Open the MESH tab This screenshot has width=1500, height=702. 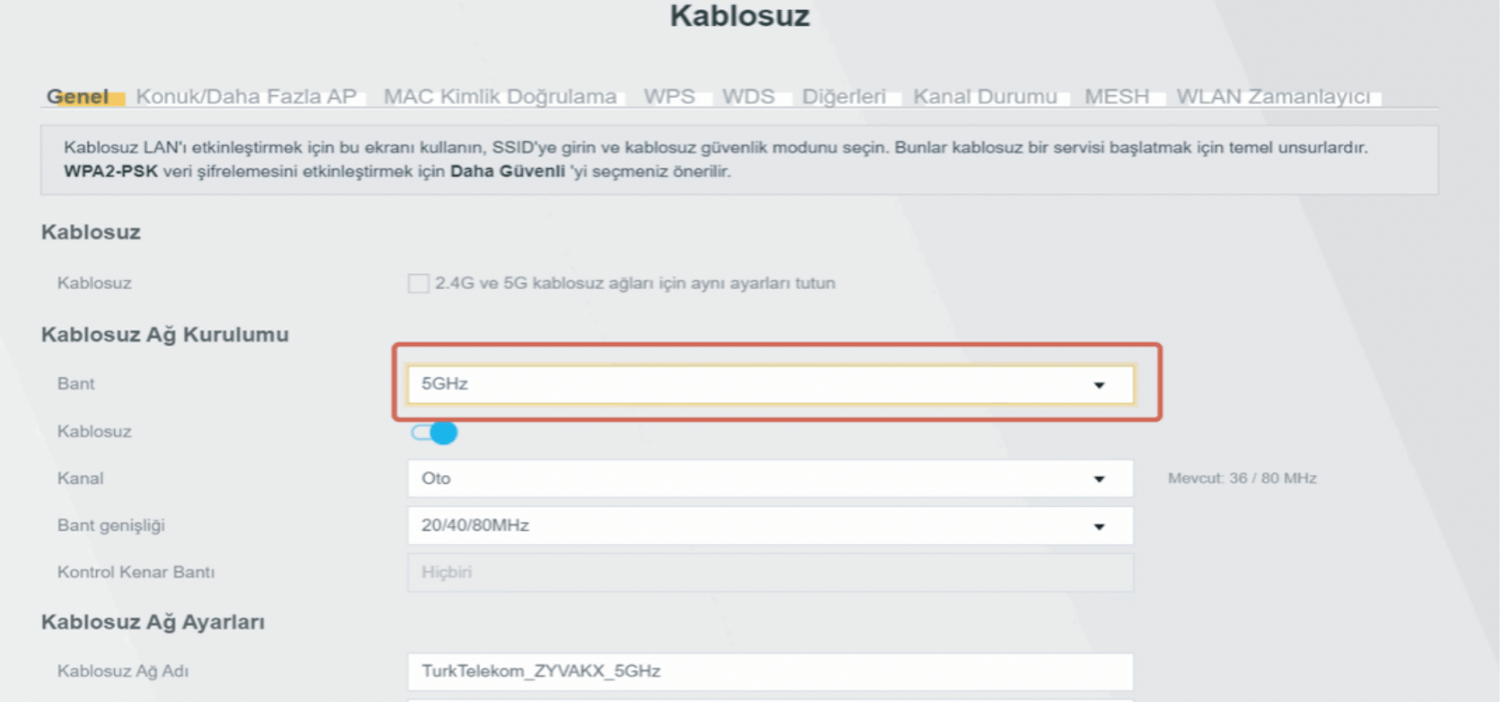click(1117, 97)
